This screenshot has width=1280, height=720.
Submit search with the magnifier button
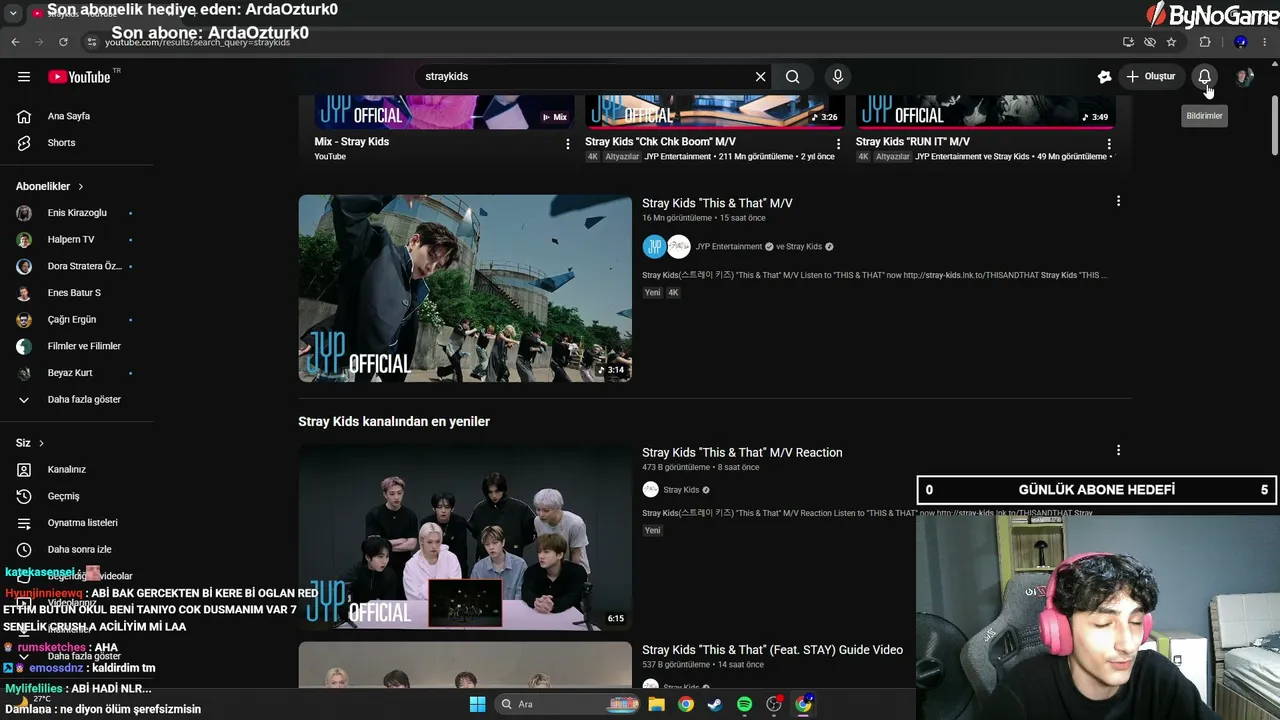pyautogui.click(x=793, y=77)
